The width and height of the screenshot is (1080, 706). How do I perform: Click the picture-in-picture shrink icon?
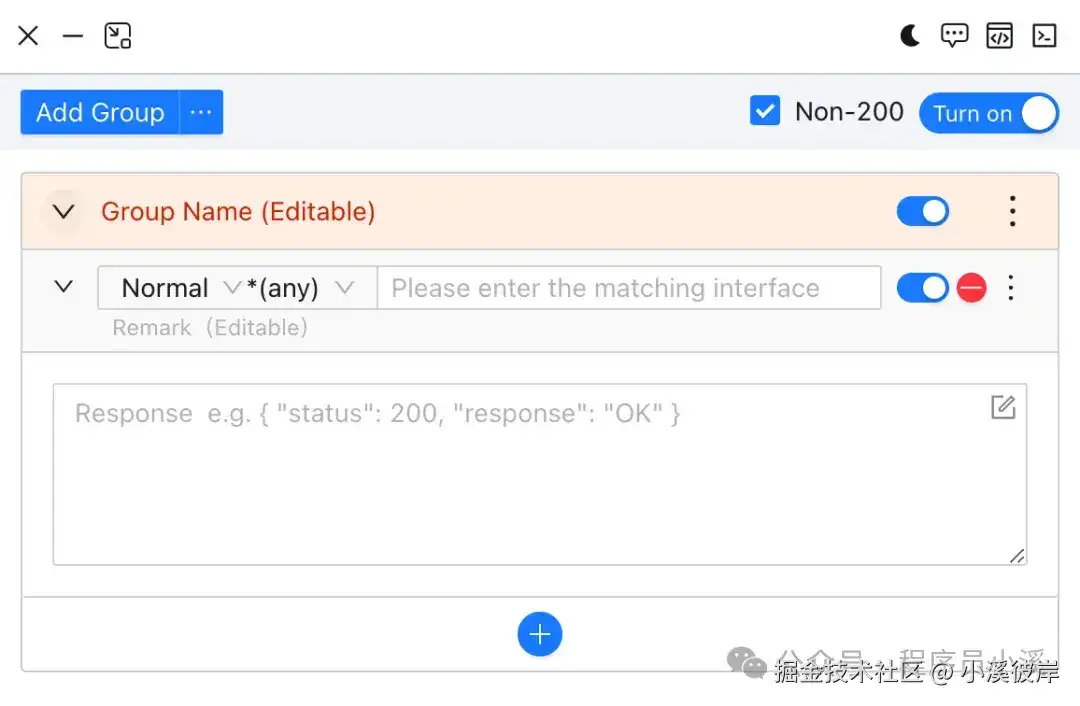(x=118, y=35)
